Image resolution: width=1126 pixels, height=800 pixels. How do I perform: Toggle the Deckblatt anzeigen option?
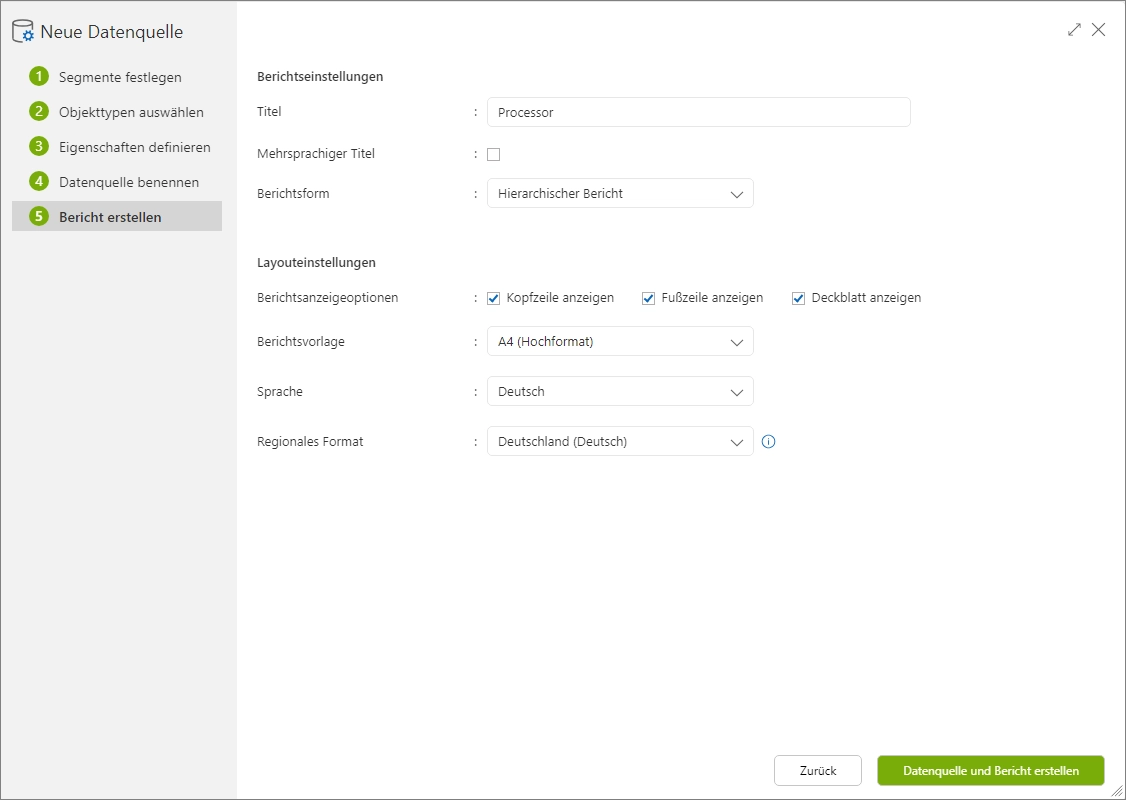point(798,297)
